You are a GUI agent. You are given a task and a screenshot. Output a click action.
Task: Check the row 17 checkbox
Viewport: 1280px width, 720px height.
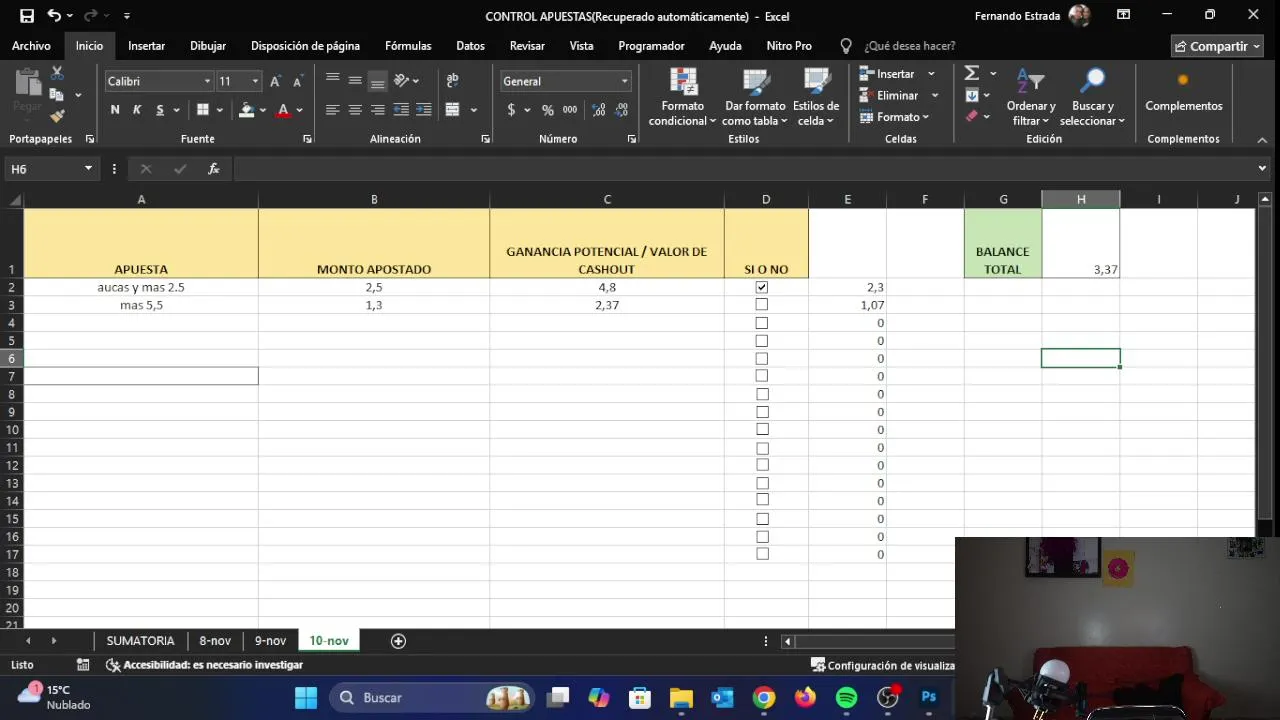pyautogui.click(x=762, y=554)
